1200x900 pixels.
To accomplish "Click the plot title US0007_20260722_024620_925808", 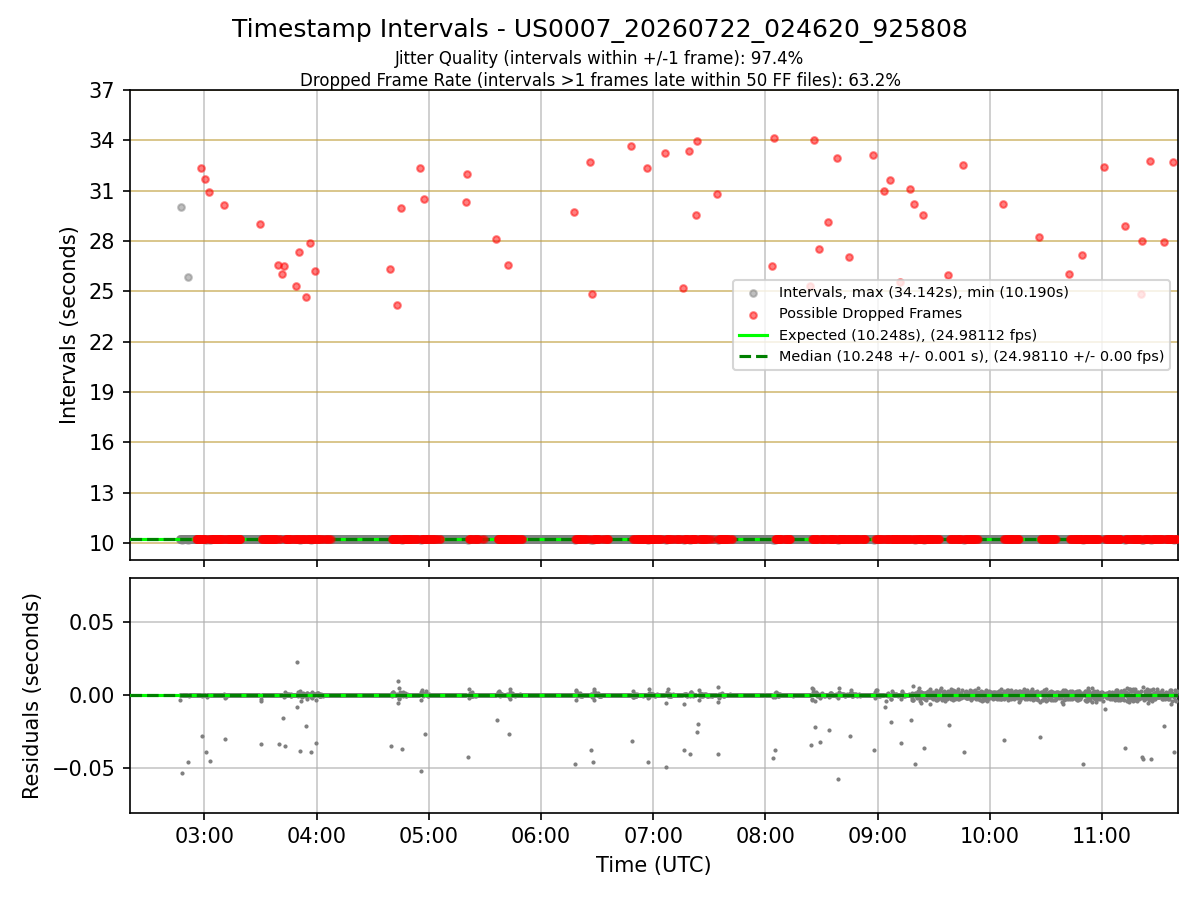I will click(600, 29).
